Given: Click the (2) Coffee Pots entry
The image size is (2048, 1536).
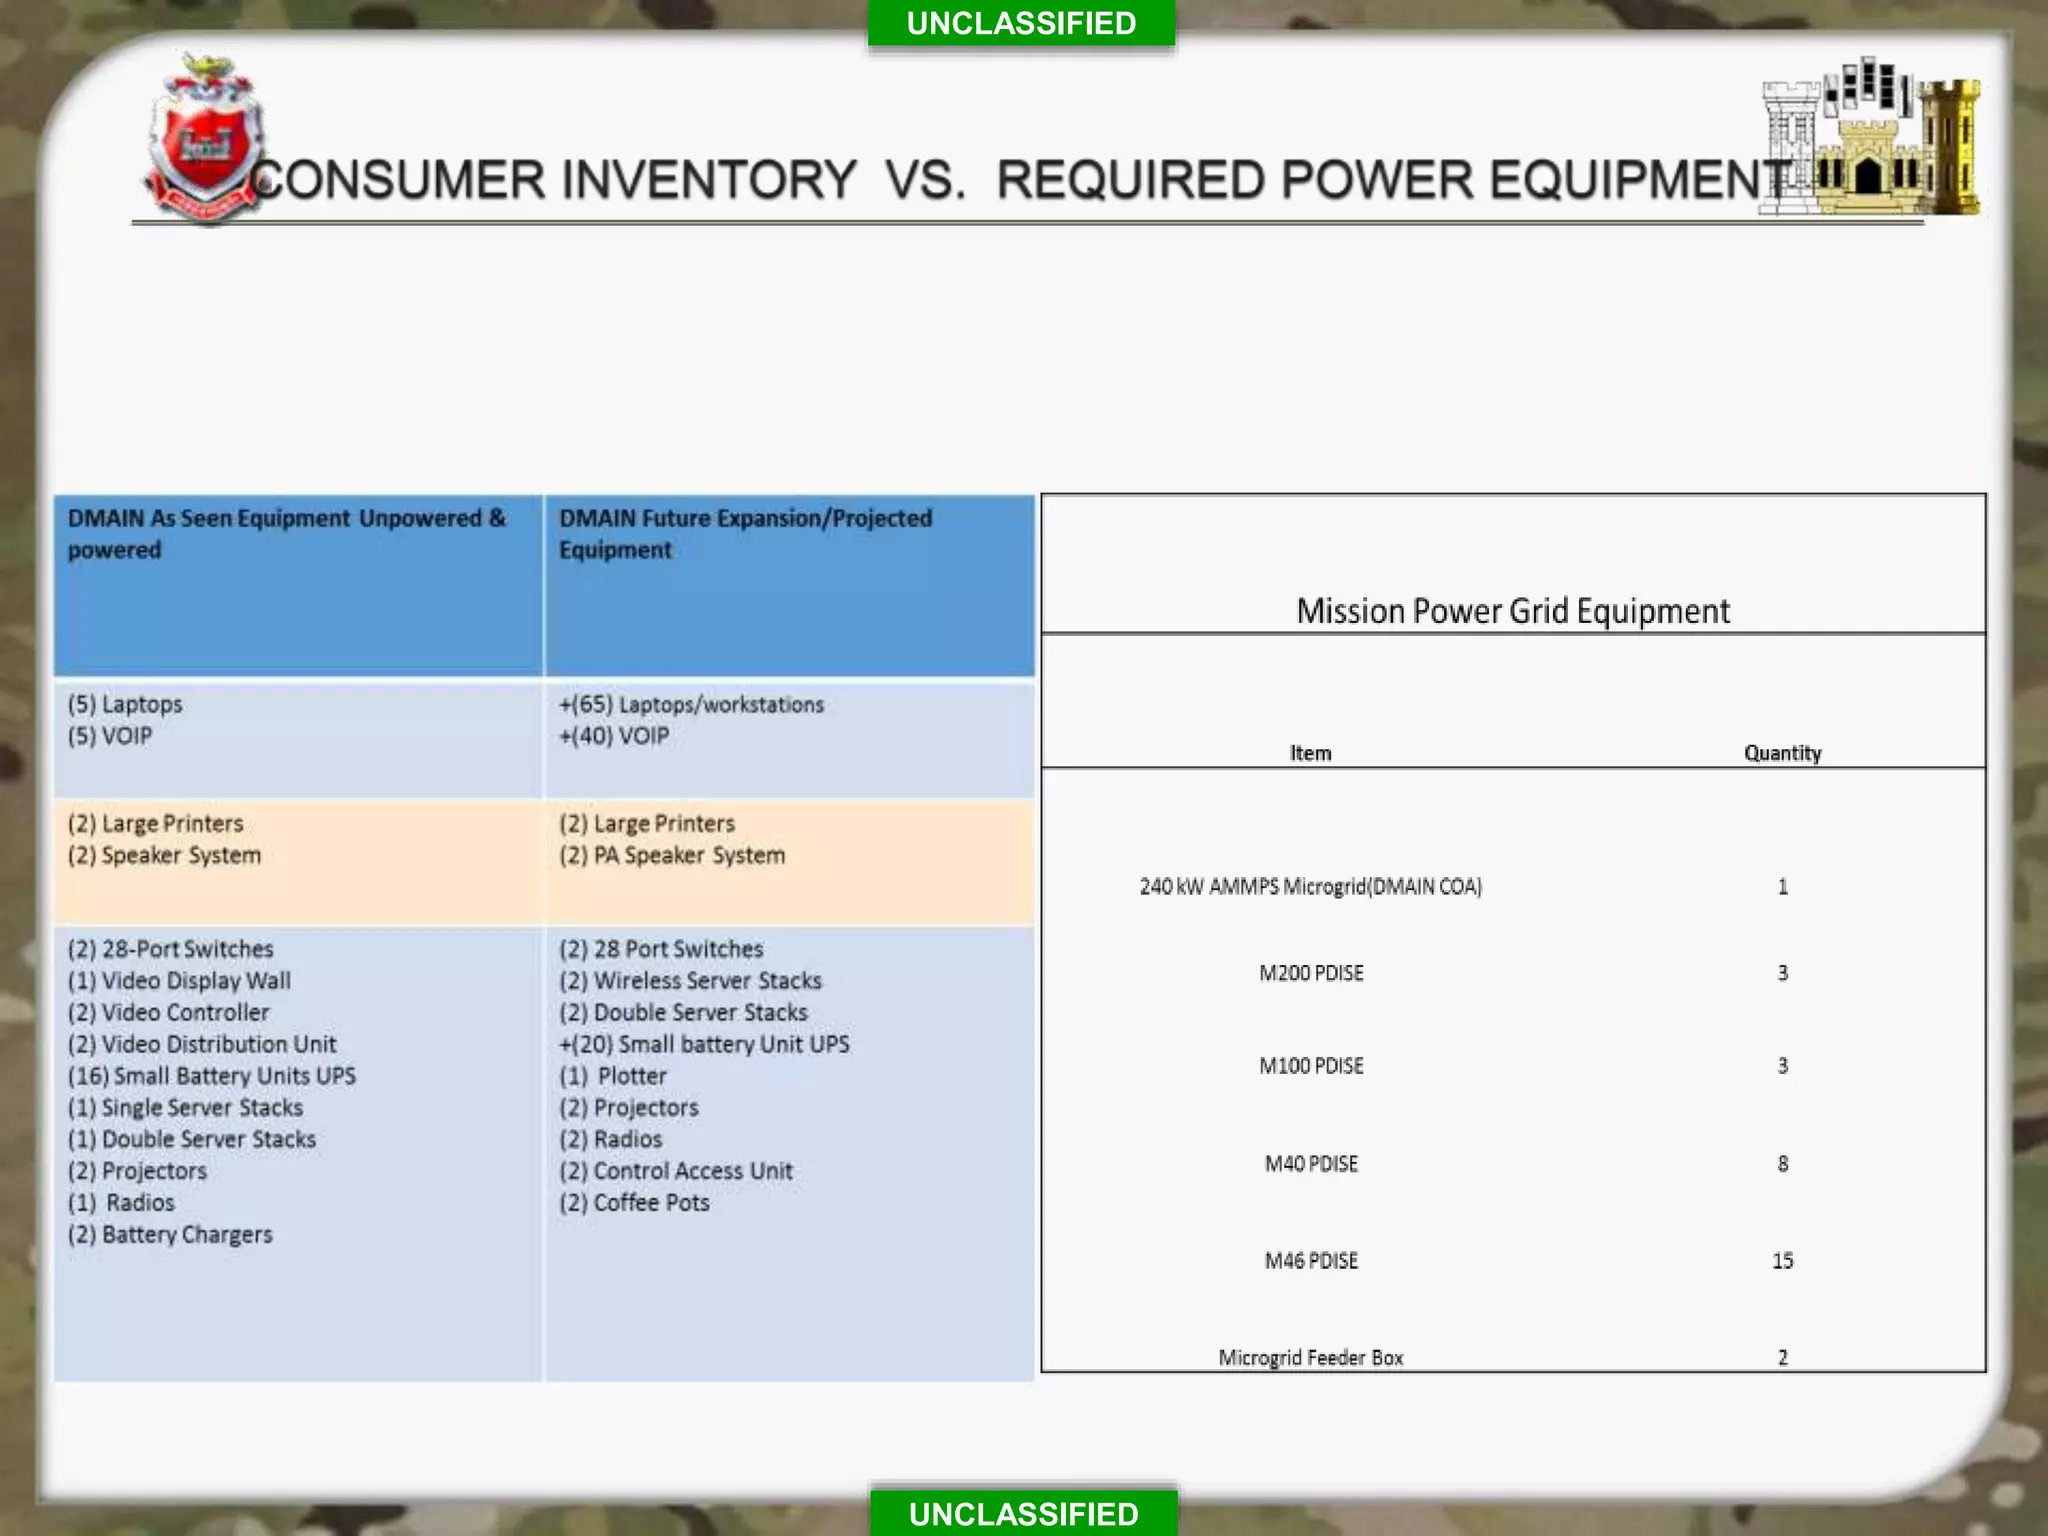Looking at the screenshot, I should point(634,1203).
